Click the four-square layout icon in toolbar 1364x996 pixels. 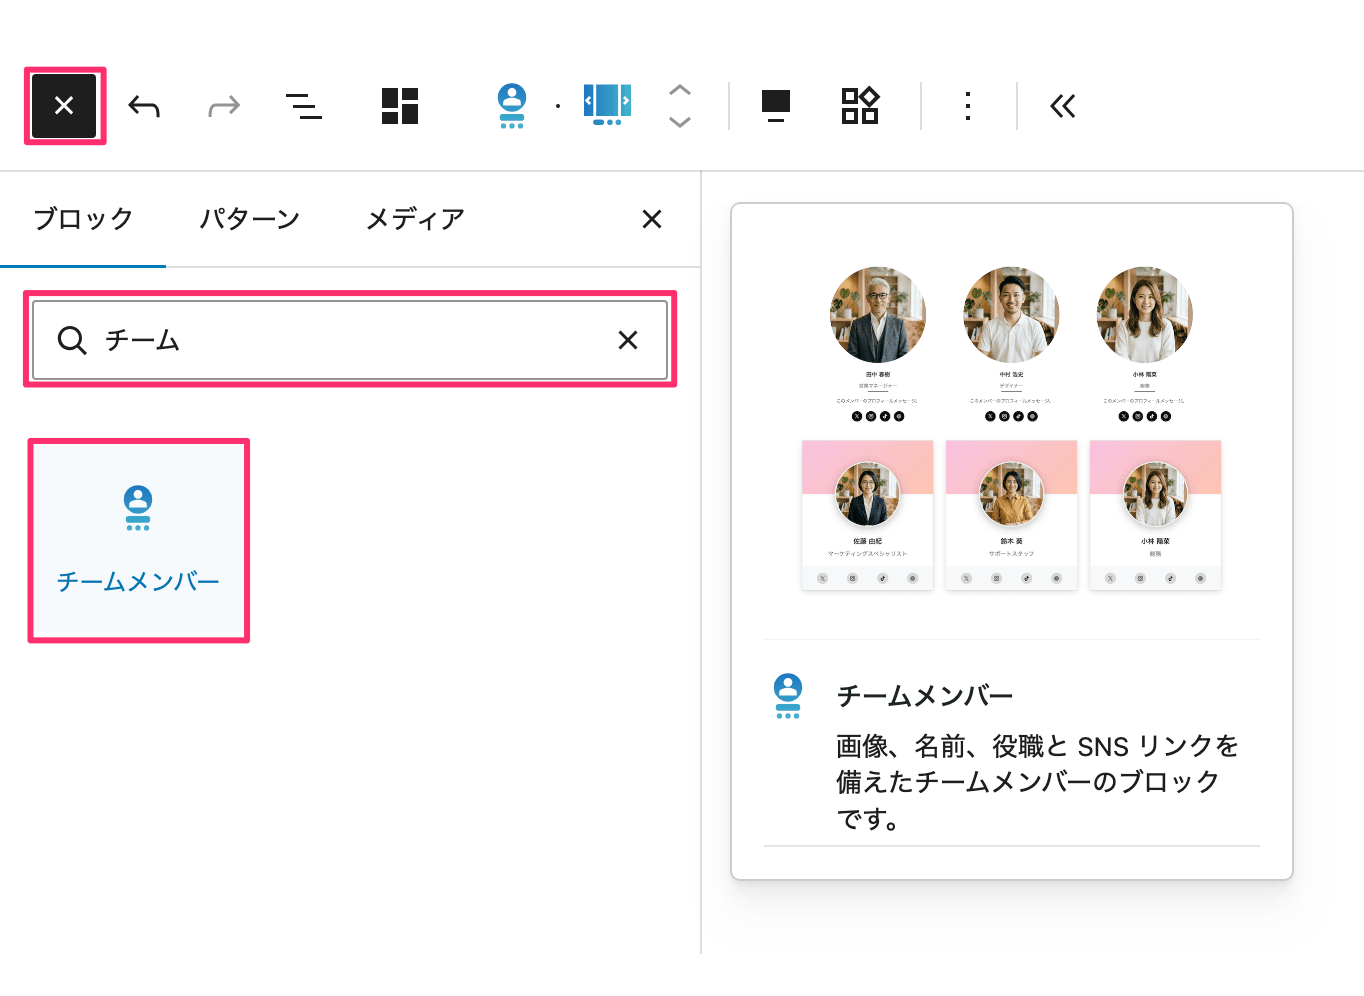[400, 106]
